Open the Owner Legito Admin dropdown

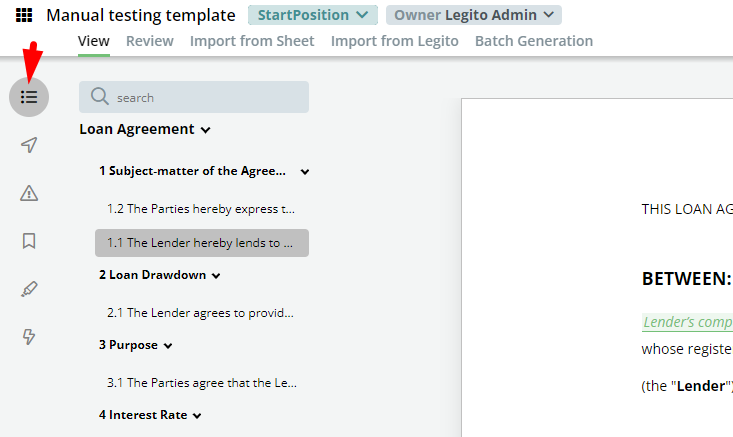[474, 15]
